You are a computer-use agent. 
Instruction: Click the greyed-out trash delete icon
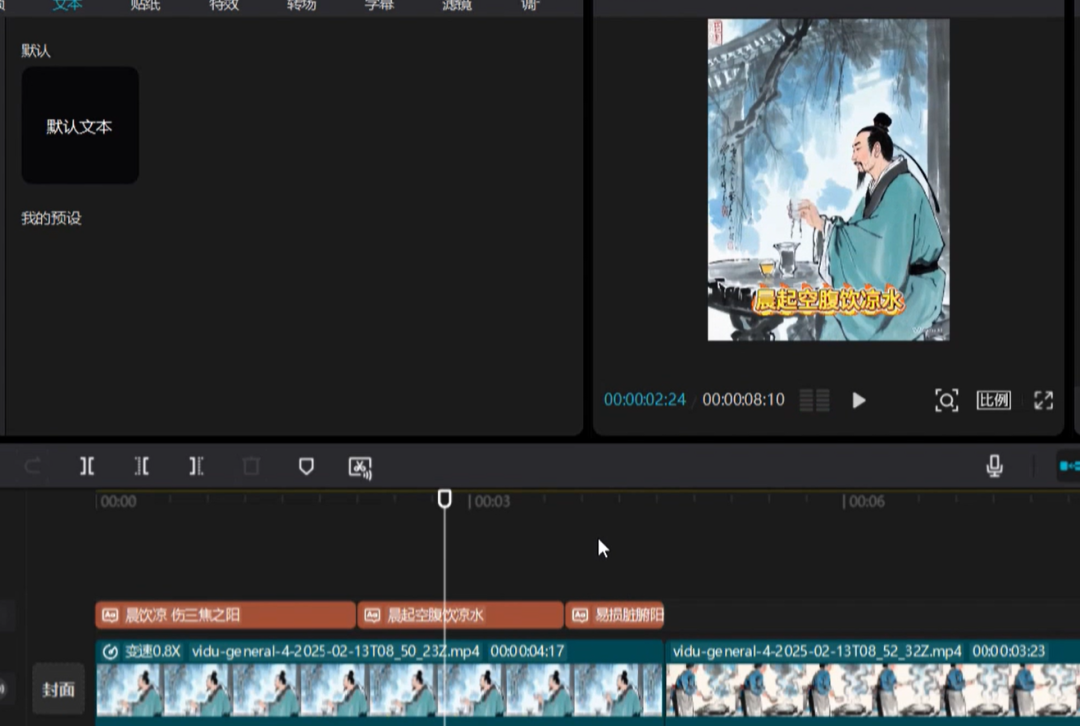pos(251,466)
